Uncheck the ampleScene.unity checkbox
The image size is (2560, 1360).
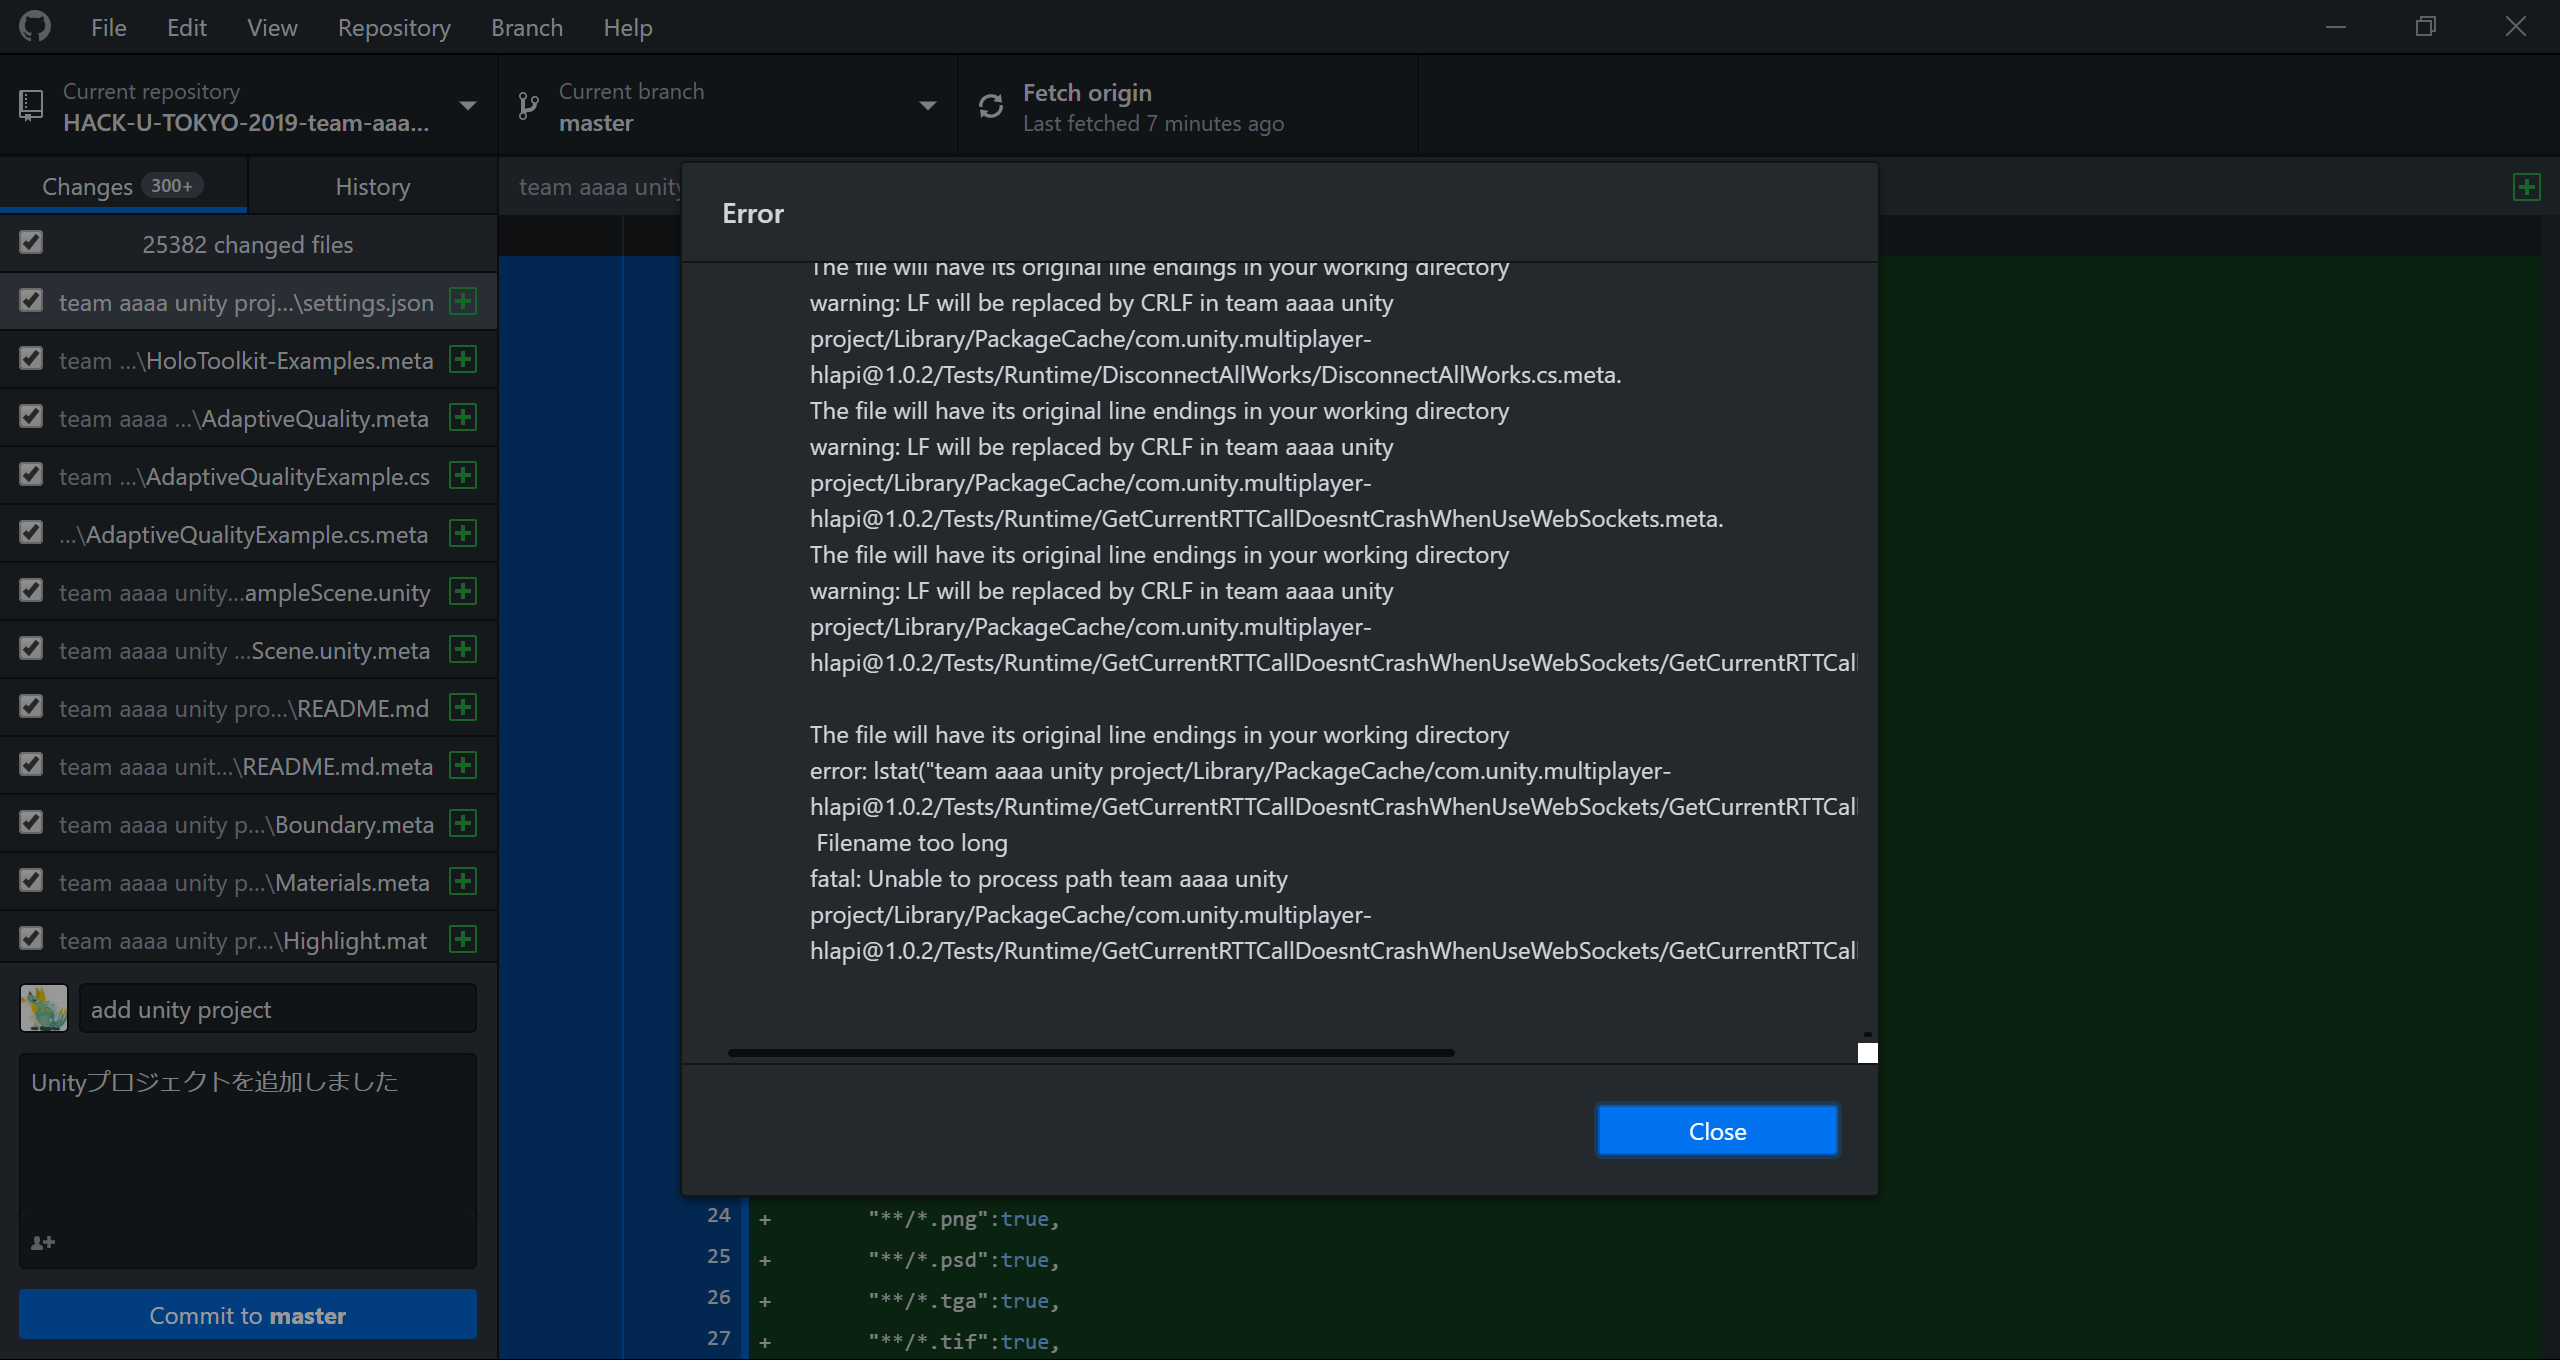pos(31,590)
